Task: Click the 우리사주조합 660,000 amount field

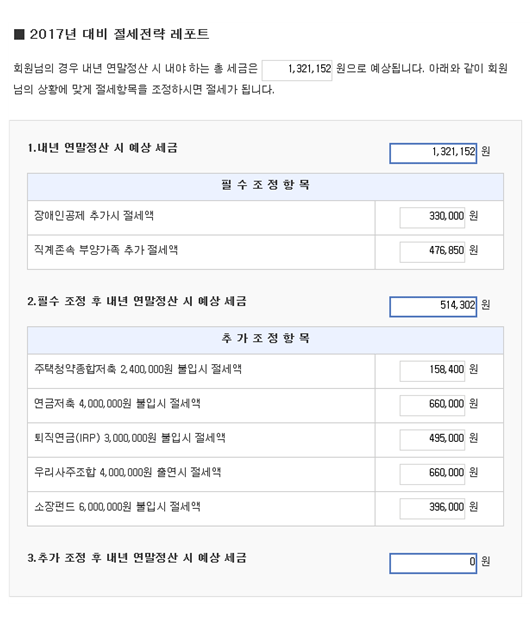Action: tap(432, 474)
